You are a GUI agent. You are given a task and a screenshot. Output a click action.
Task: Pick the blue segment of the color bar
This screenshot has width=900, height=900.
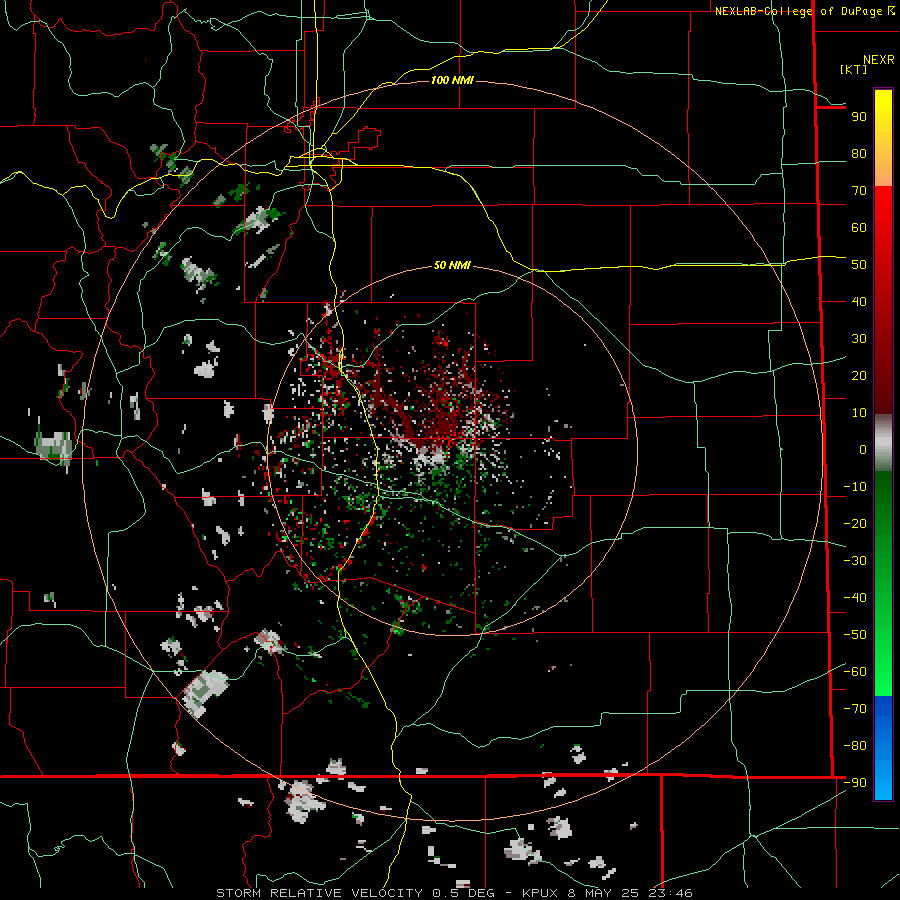883,748
